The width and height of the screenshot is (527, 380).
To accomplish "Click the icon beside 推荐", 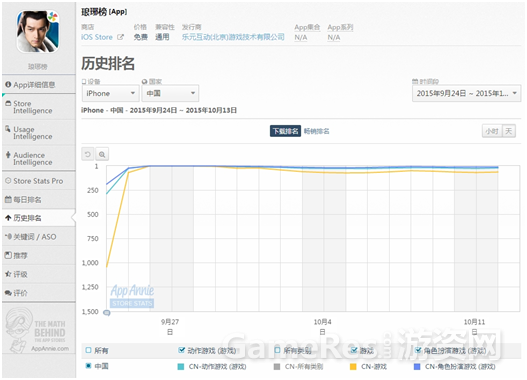I will point(8,255).
